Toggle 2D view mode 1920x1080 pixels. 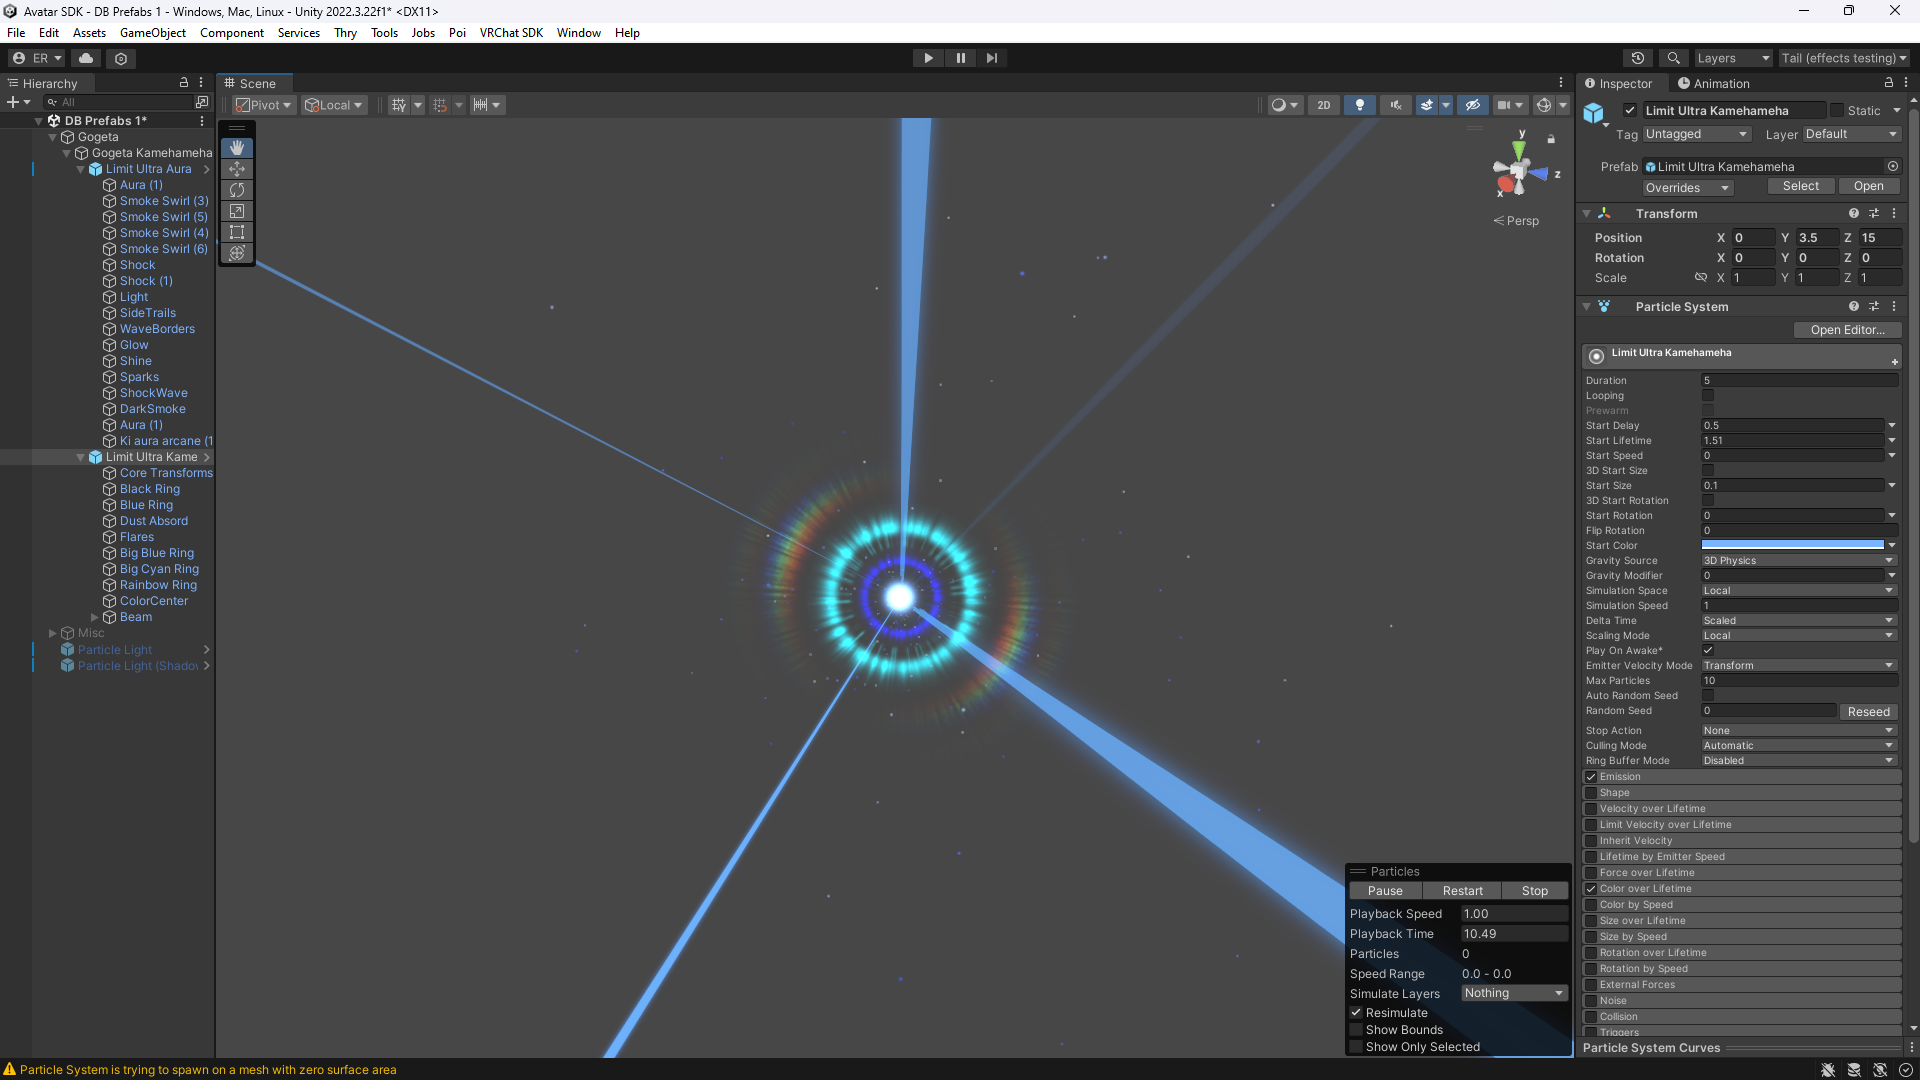click(1323, 105)
